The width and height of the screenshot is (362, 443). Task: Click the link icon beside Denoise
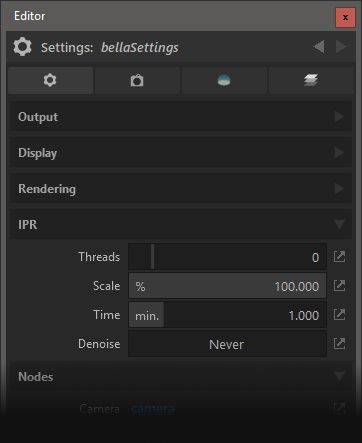339,344
